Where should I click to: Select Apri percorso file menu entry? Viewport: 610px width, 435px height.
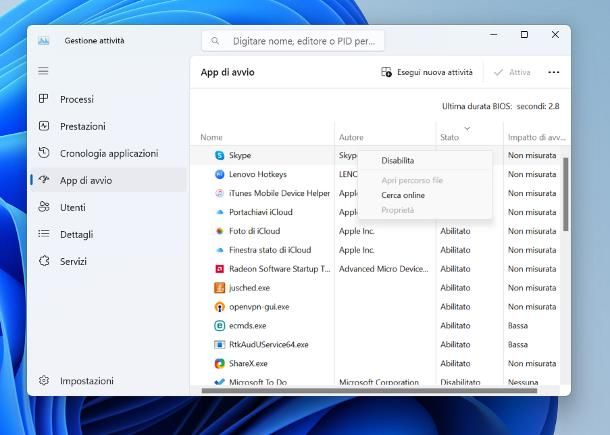(x=412, y=180)
